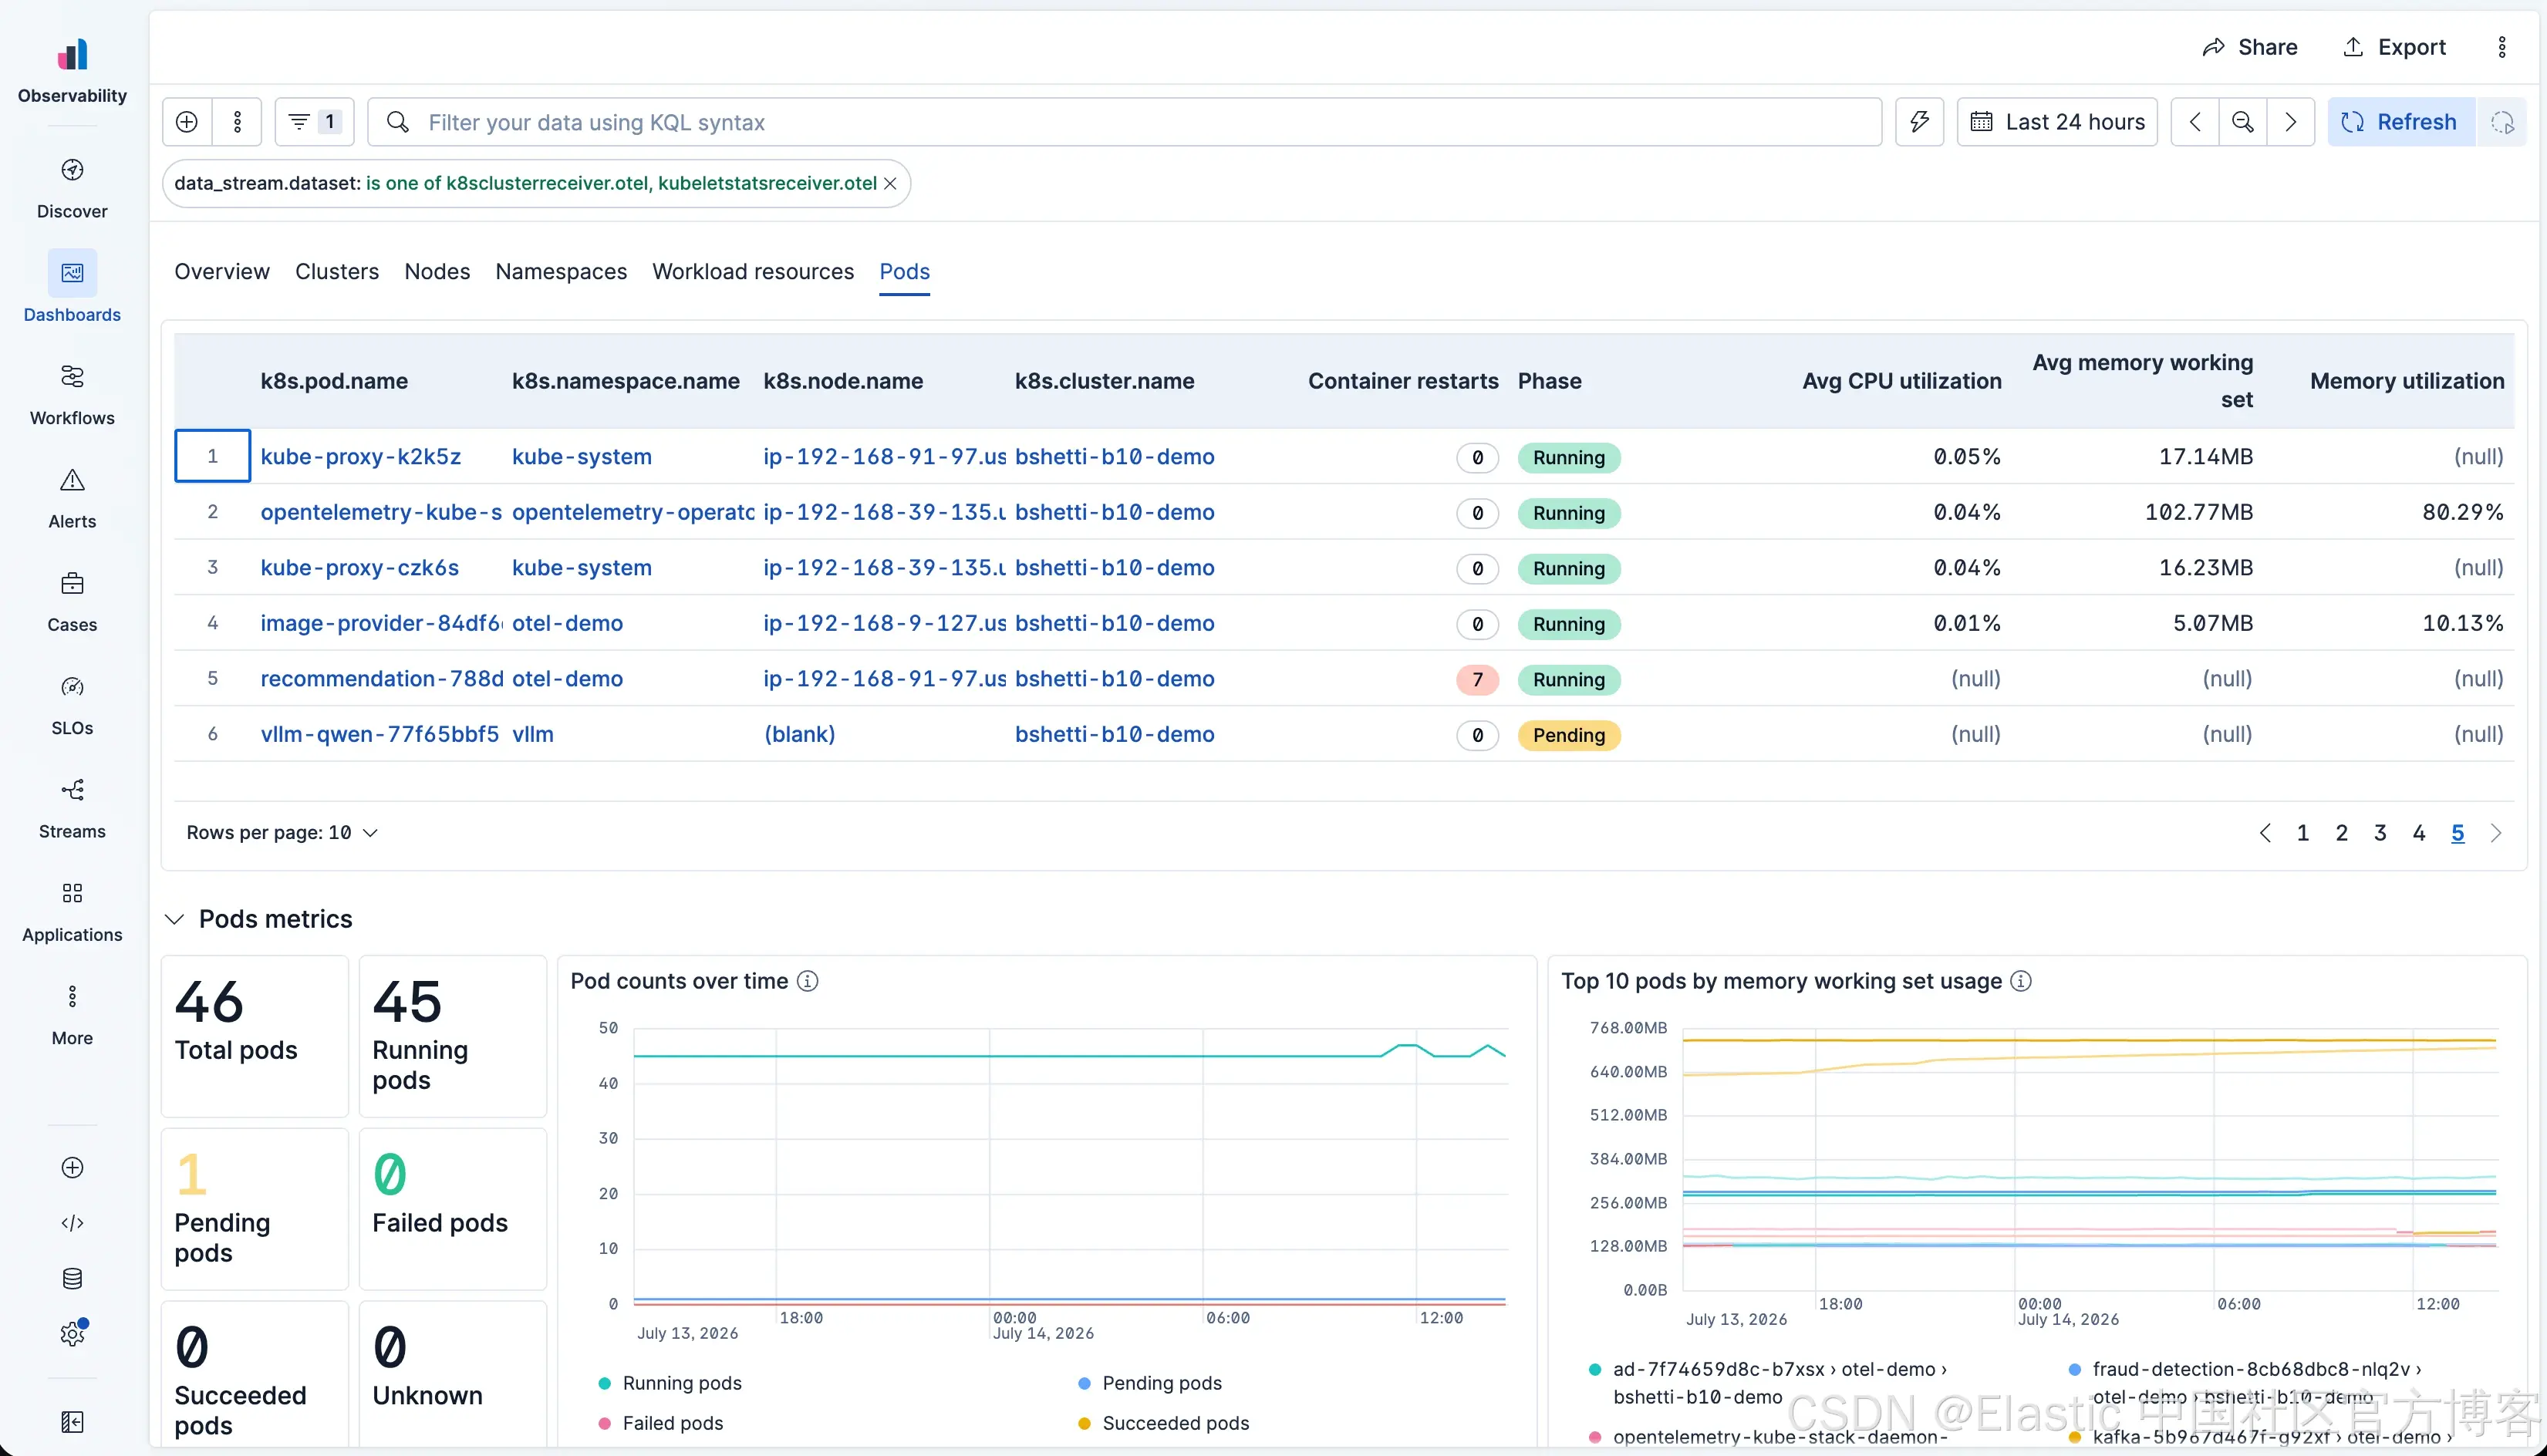Collapse the Pods metrics section
The height and width of the screenshot is (1456, 2547).
point(174,919)
